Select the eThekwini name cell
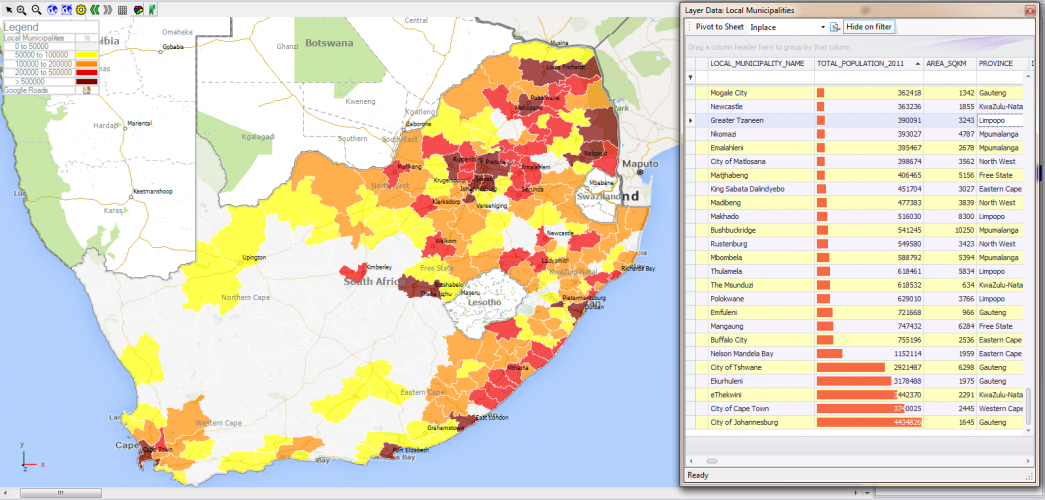Viewport: 1045px width, 500px height. pos(762,395)
